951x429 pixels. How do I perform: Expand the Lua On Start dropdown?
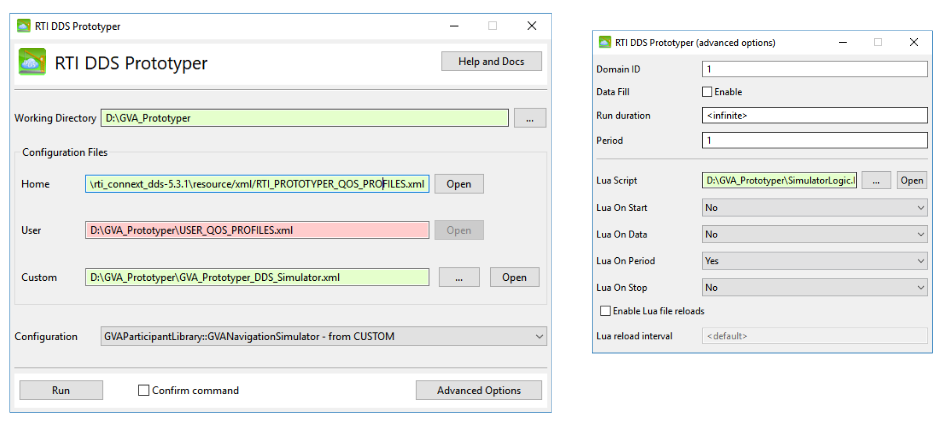point(815,208)
